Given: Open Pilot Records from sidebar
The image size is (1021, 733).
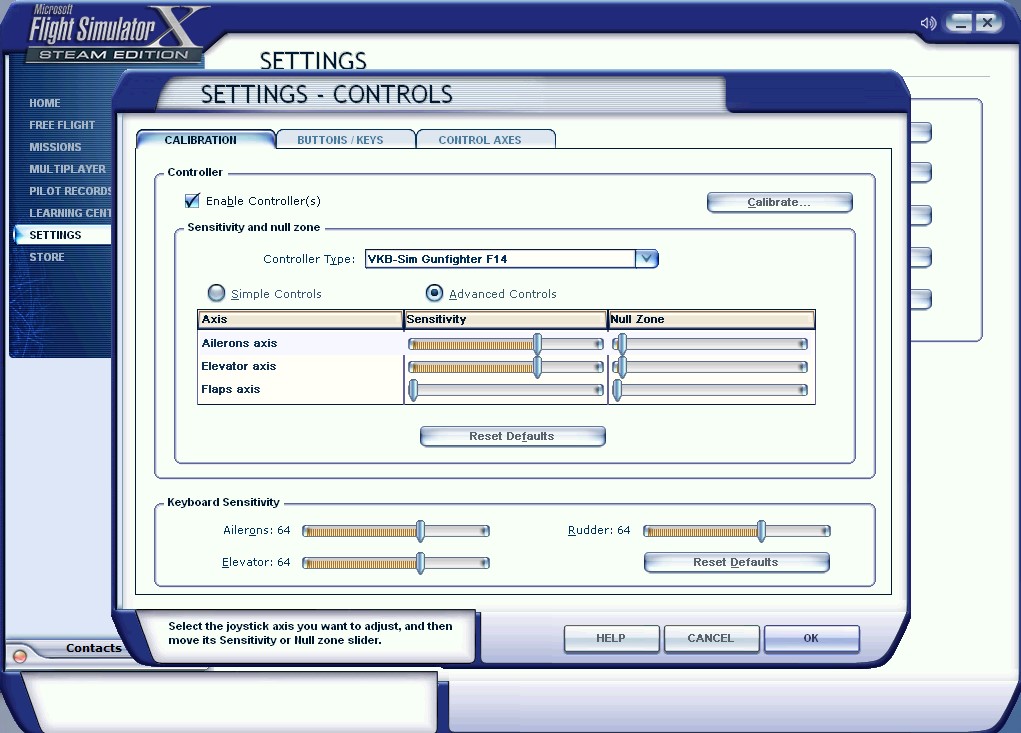Looking at the screenshot, I should [70, 191].
